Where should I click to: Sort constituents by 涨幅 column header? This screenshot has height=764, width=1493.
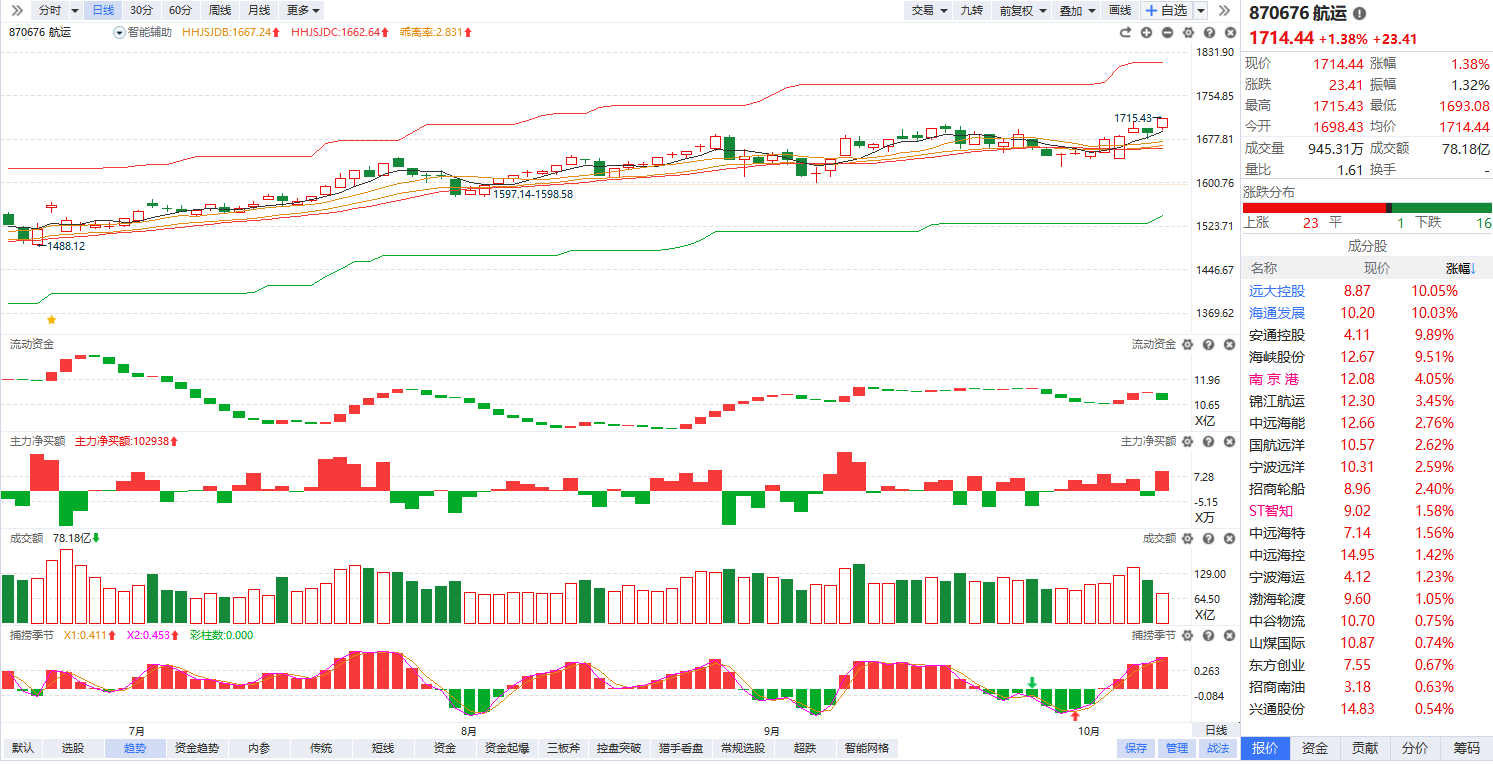click(x=1461, y=268)
